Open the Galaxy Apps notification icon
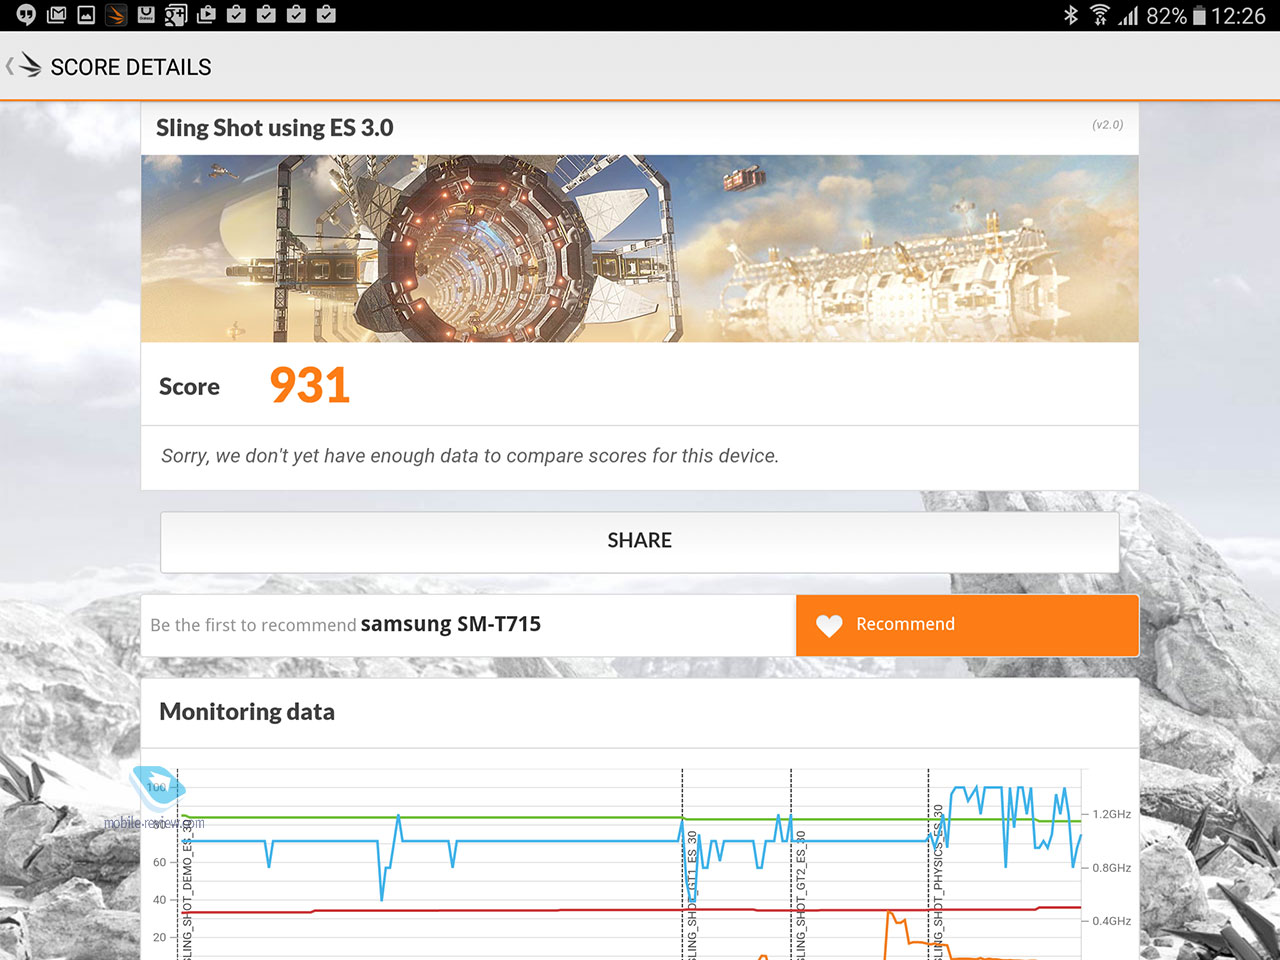This screenshot has width=1280, height=960. coord(146,15)
